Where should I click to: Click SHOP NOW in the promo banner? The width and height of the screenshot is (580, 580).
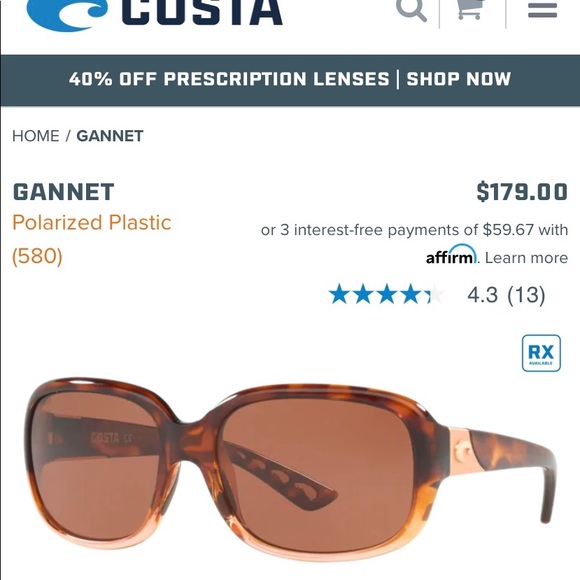coord(459,79)
